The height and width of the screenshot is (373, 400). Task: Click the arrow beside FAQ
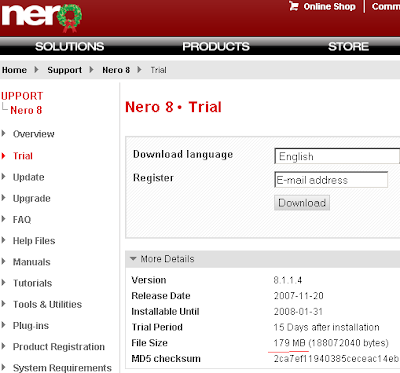click(x=4, y=219)
